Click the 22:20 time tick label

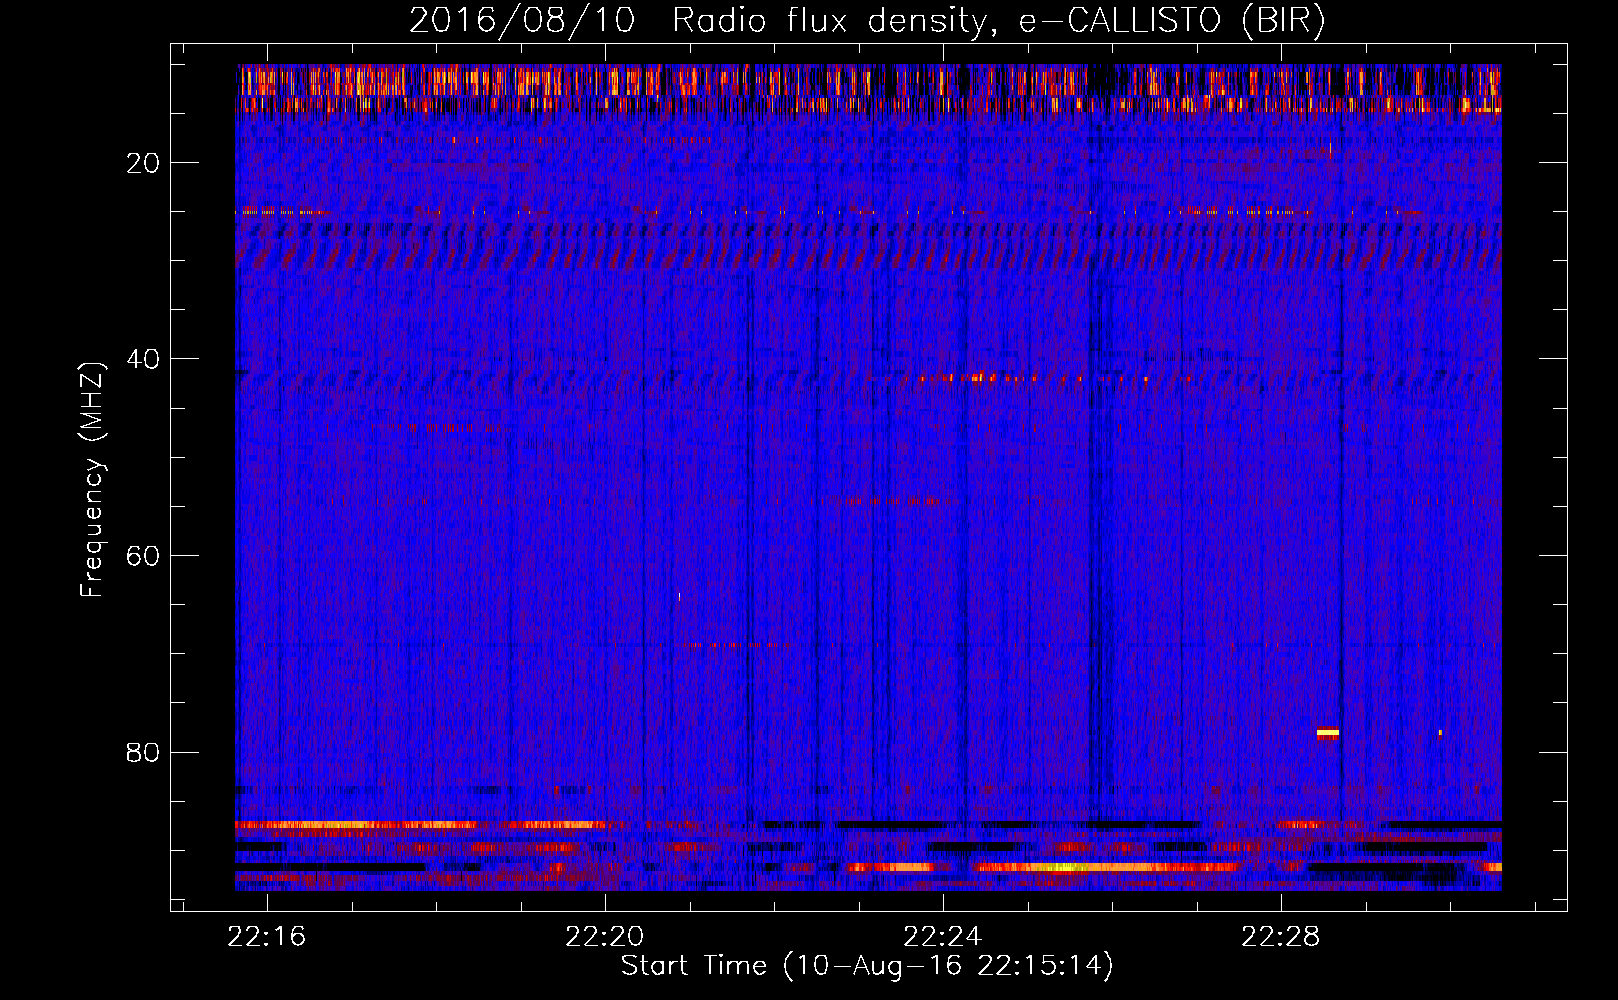point(604,937)
